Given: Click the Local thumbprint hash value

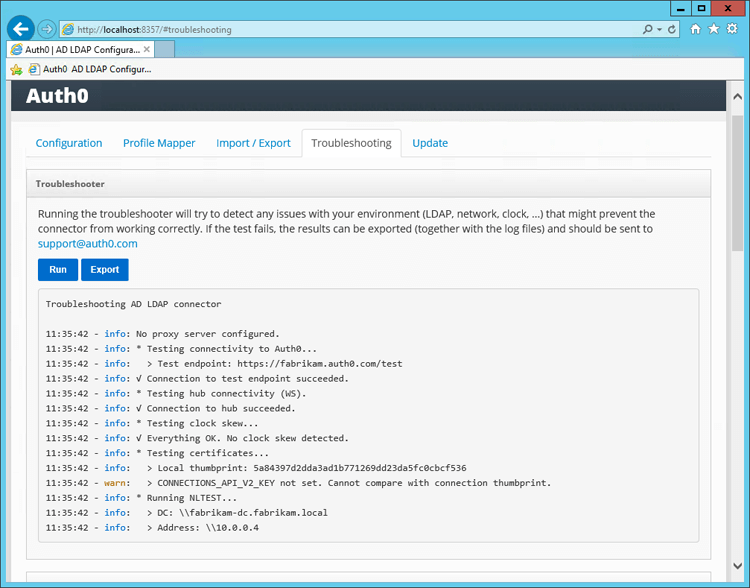Looking at the screenshot, I should coord(360,468).
